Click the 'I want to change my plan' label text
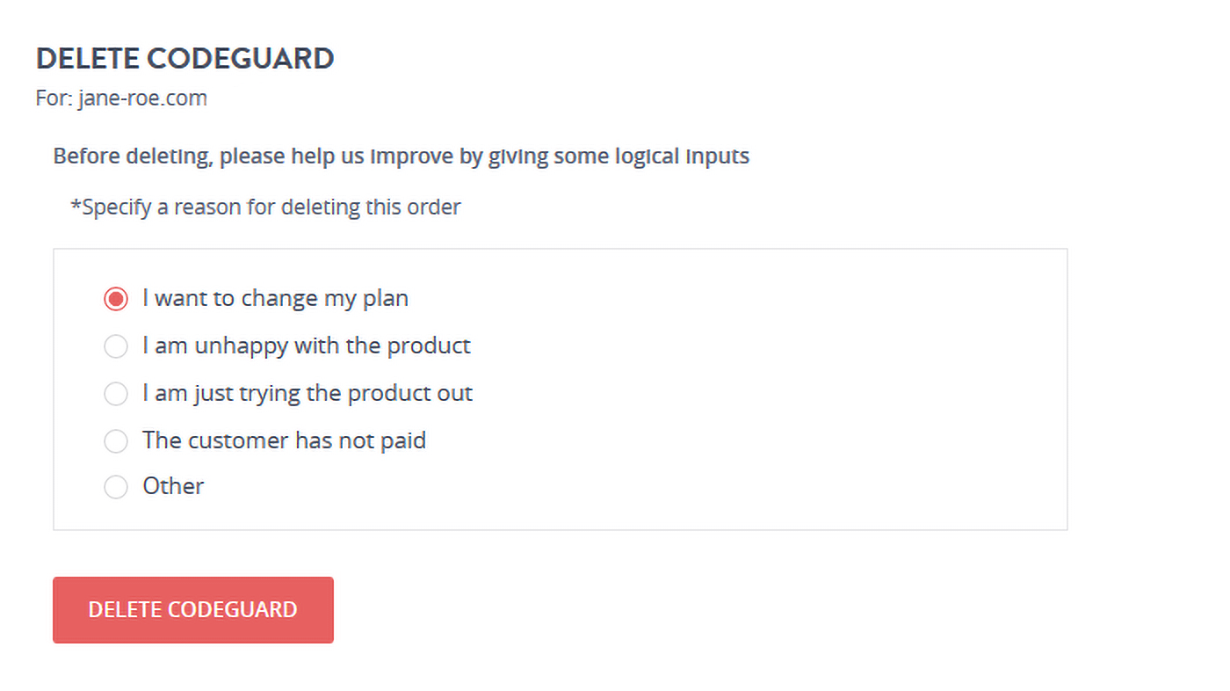This screenshot has width=1230, height=691. pos(275,299)
